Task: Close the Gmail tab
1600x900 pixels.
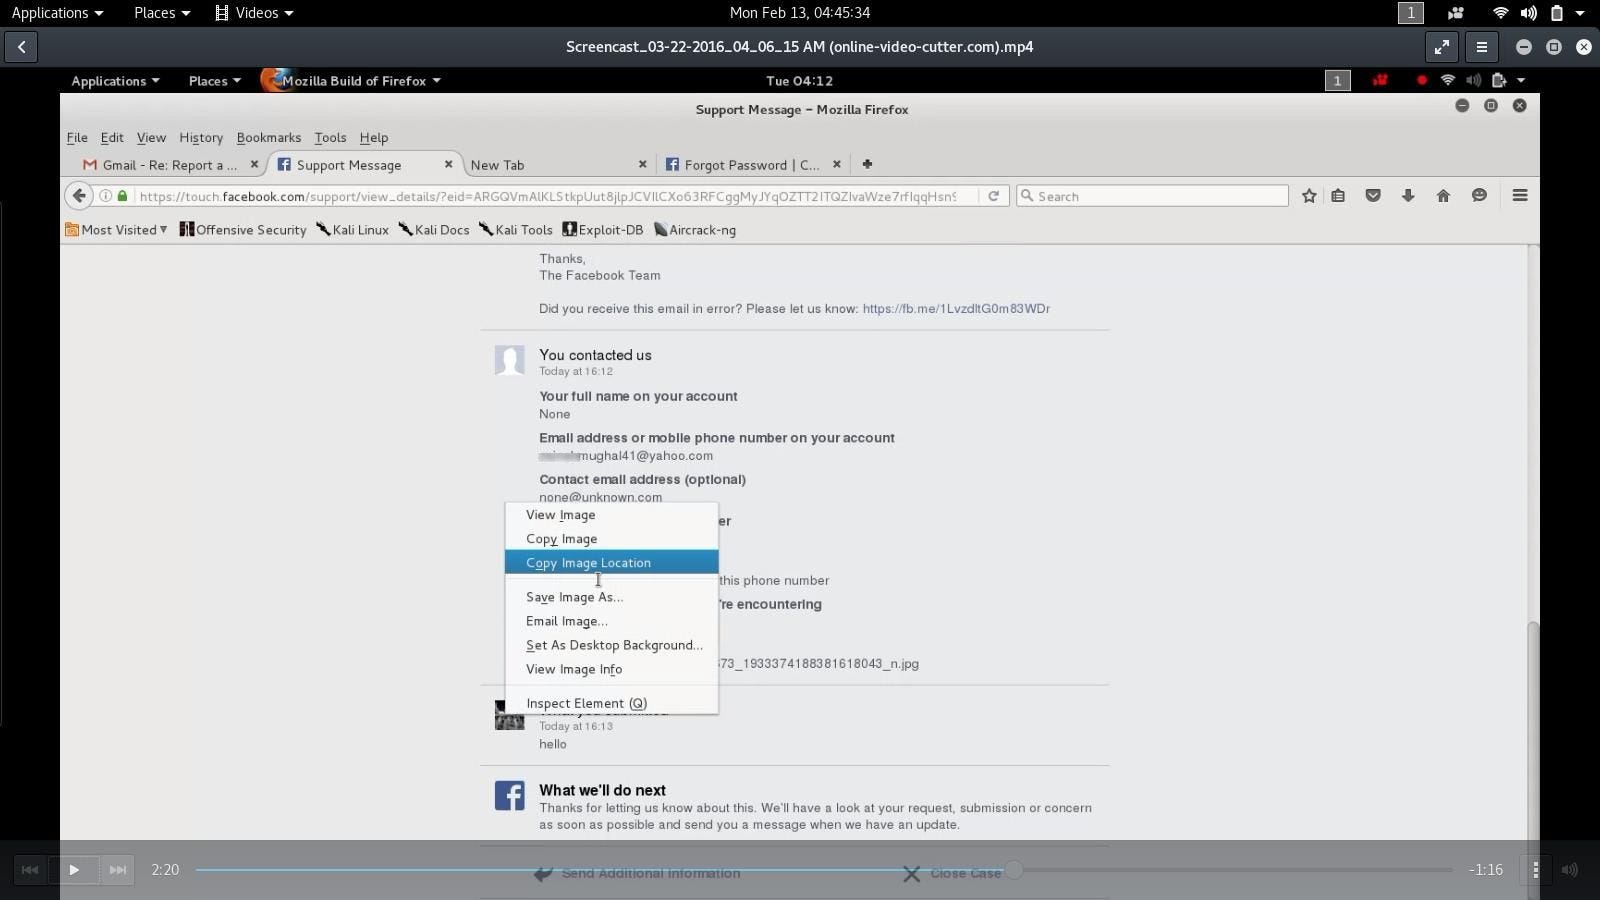Action: pos(254,164)
